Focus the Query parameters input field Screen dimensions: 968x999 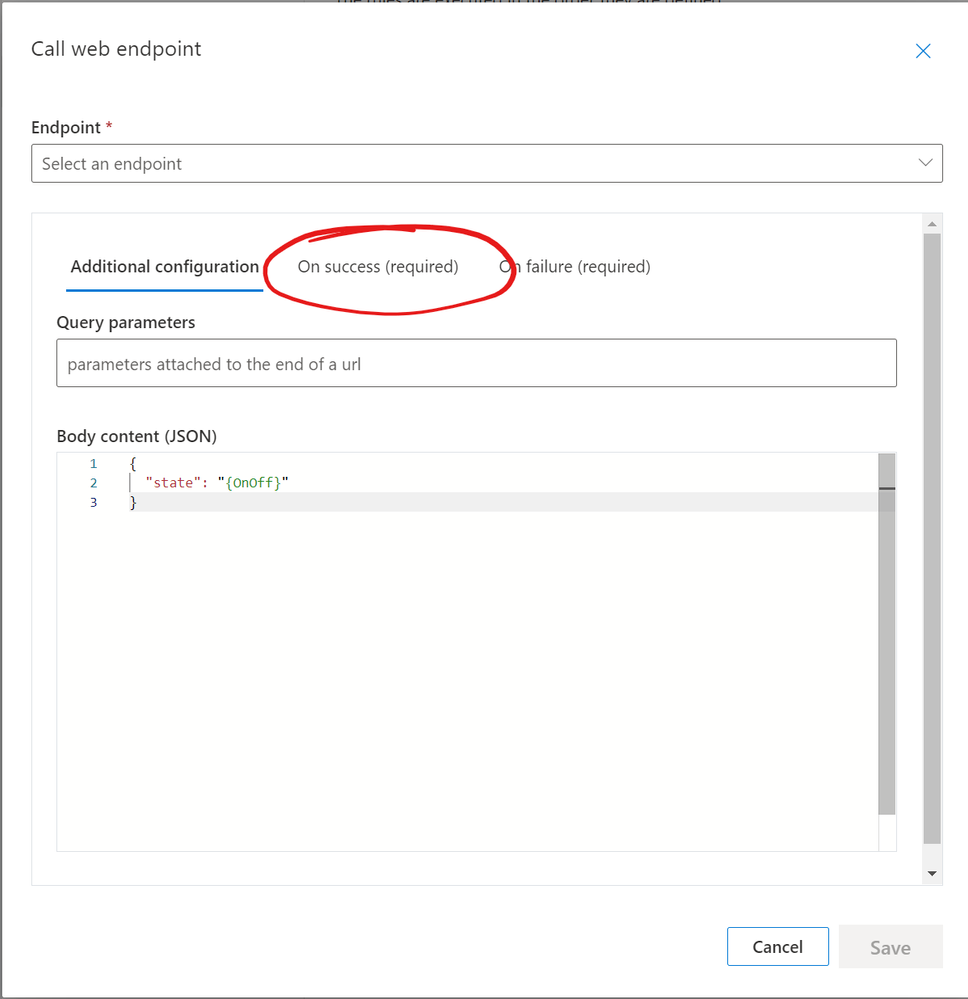(x=476, y=364)
